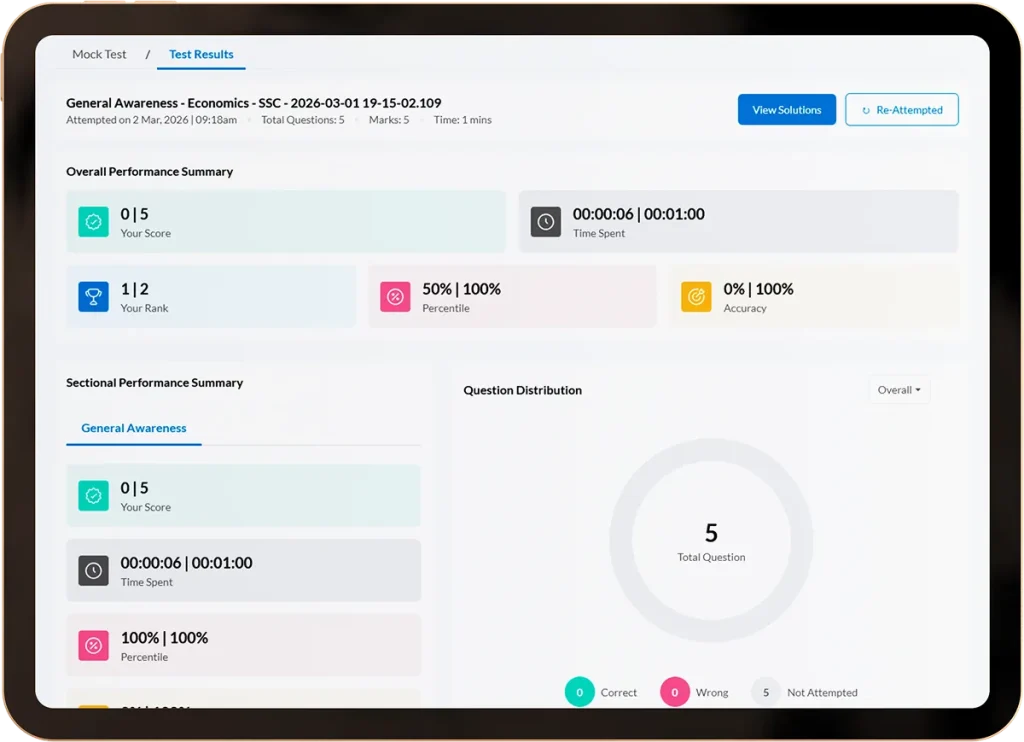Toggle the grey Not Attempted legend badge
This screenshot has height=742, width=1024.
[x=766, y=692]
